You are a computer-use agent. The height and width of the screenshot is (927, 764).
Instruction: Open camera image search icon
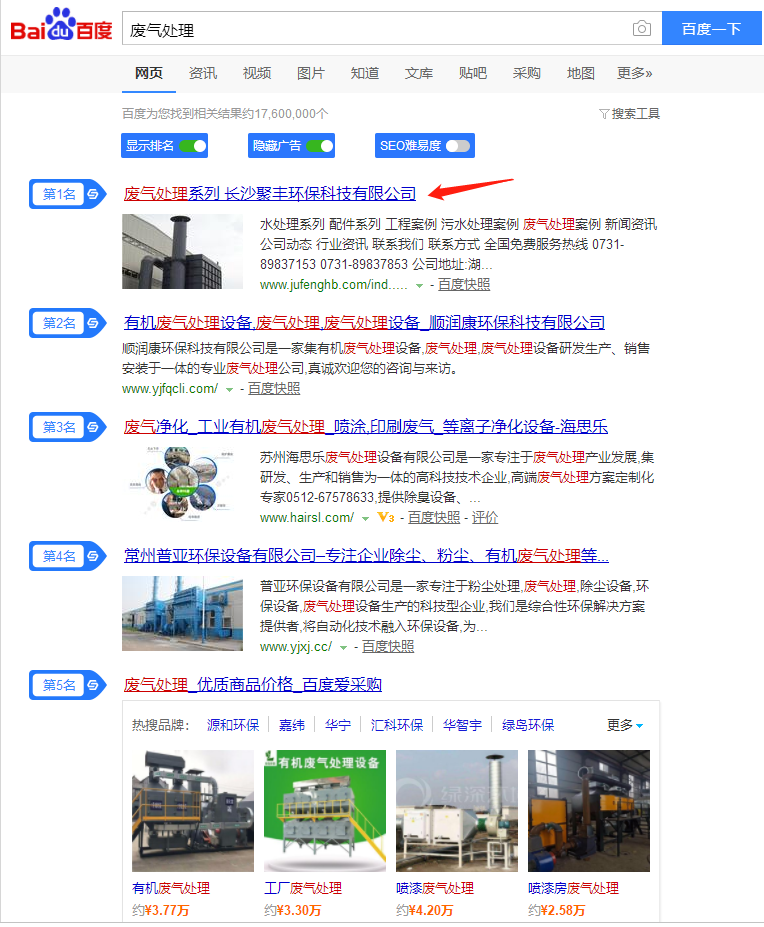[x=642, y=28]
